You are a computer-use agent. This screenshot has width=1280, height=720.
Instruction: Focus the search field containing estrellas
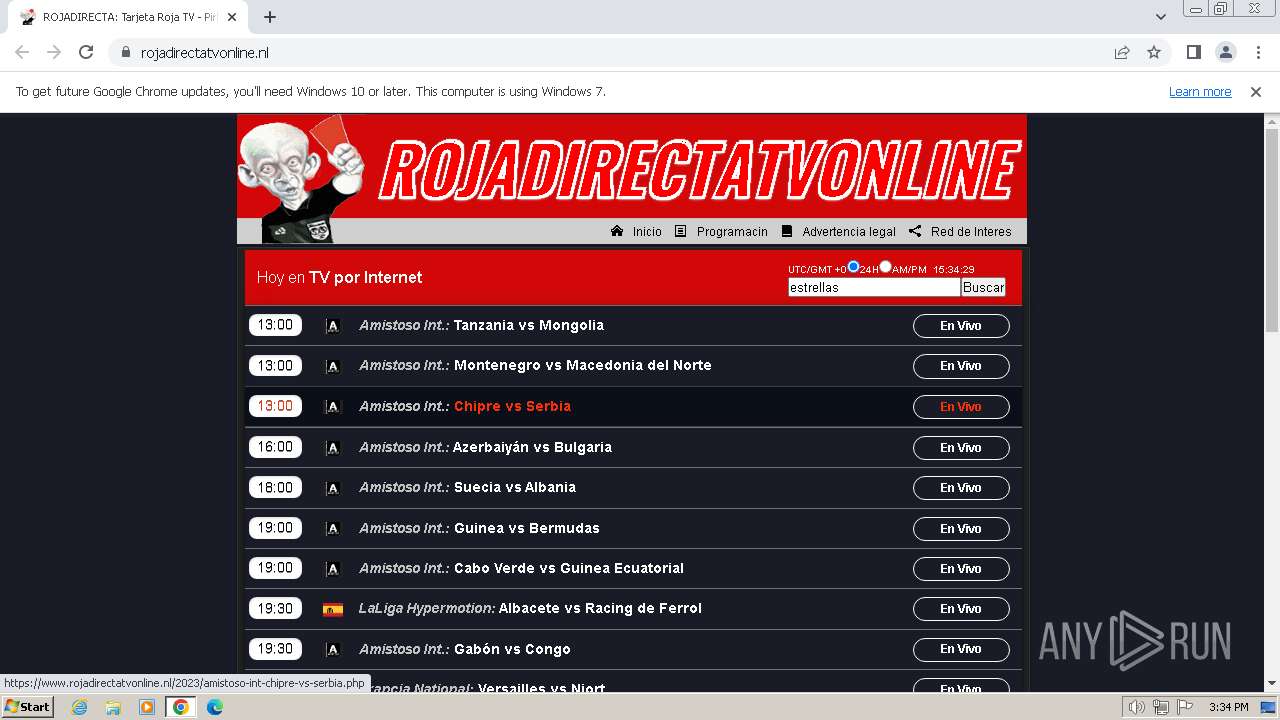coord(874,287)
